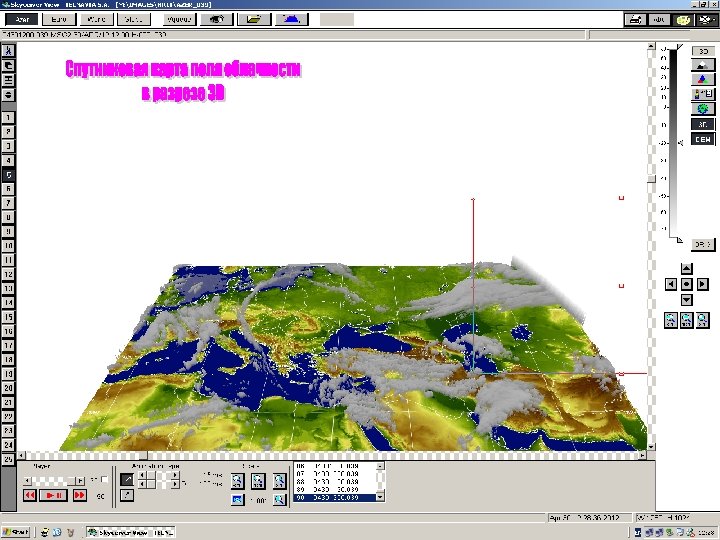
Task: Click the first bottom panel zoom icon
Action: click(237, 481)
